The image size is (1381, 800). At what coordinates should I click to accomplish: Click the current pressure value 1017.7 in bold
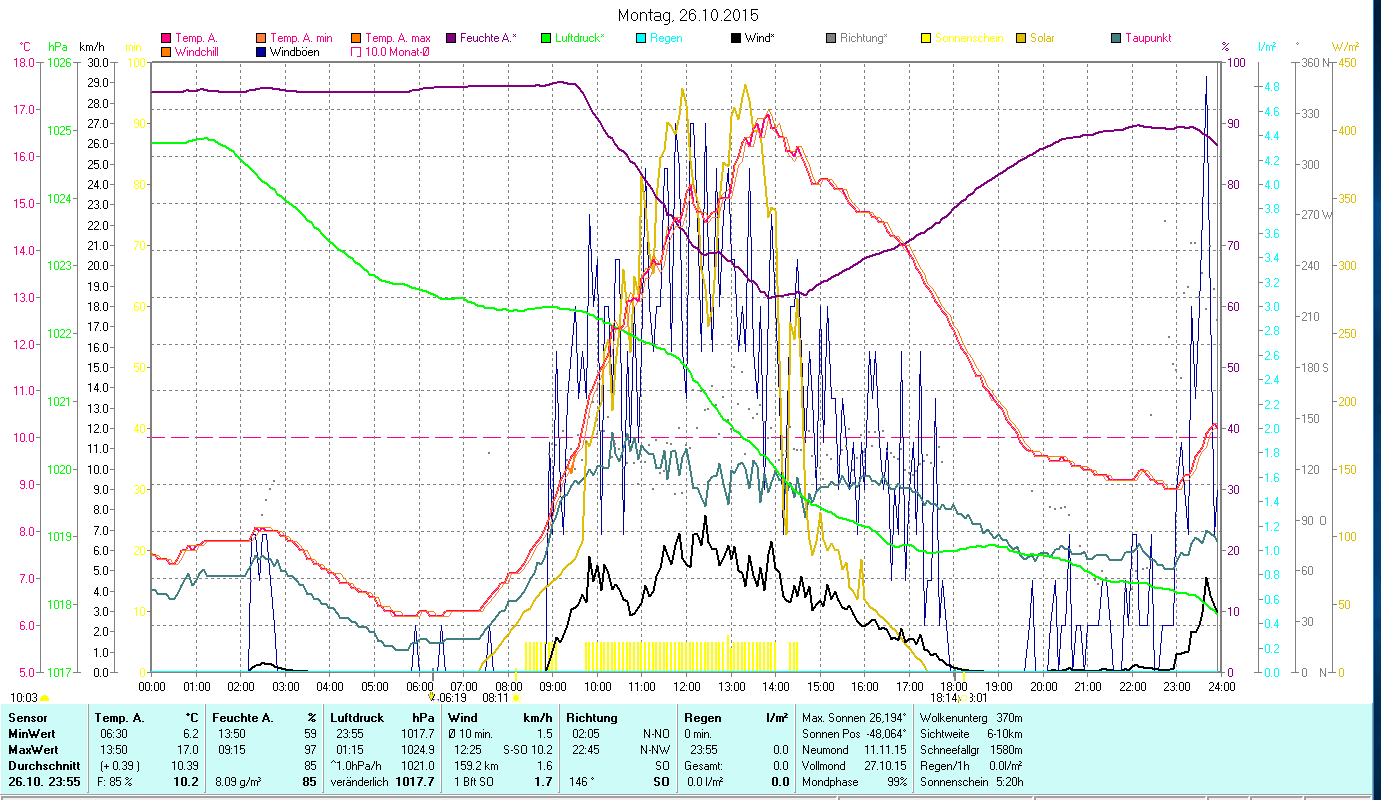point(415,781)
